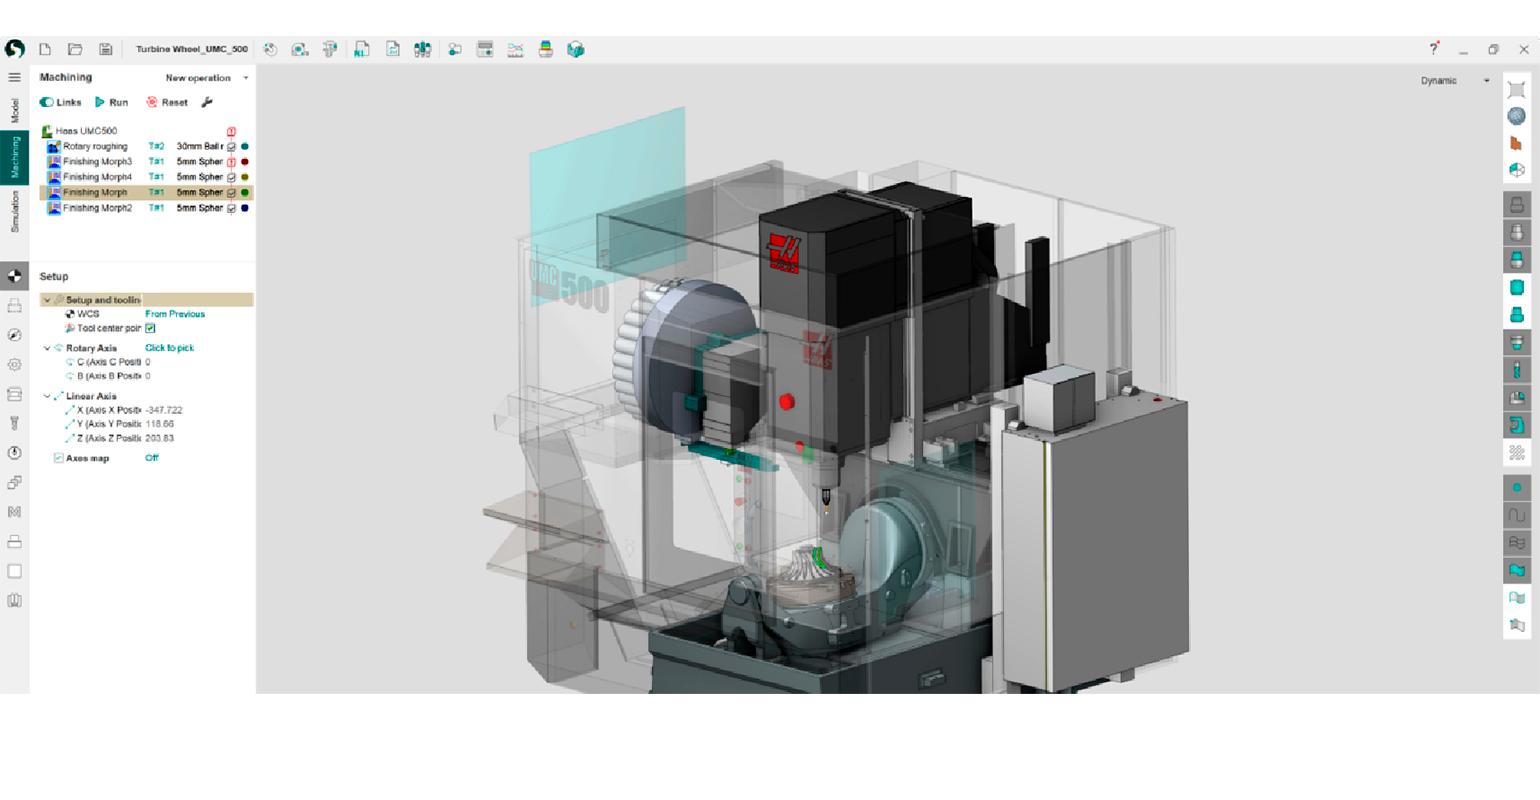Uncheck the Tool center point checkbox
The width and height of the screenshot is (1540, 800).
tap(150, 328)
